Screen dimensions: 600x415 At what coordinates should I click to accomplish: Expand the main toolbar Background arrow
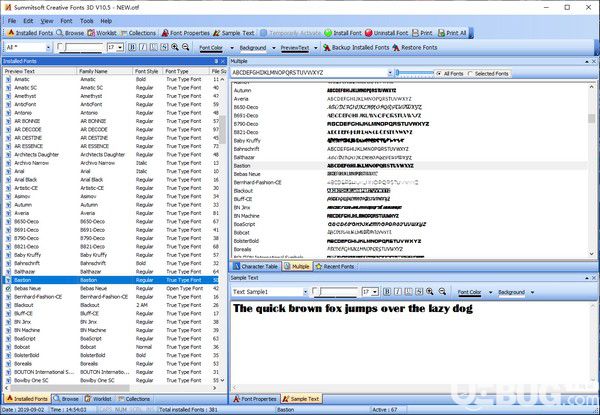273,48
